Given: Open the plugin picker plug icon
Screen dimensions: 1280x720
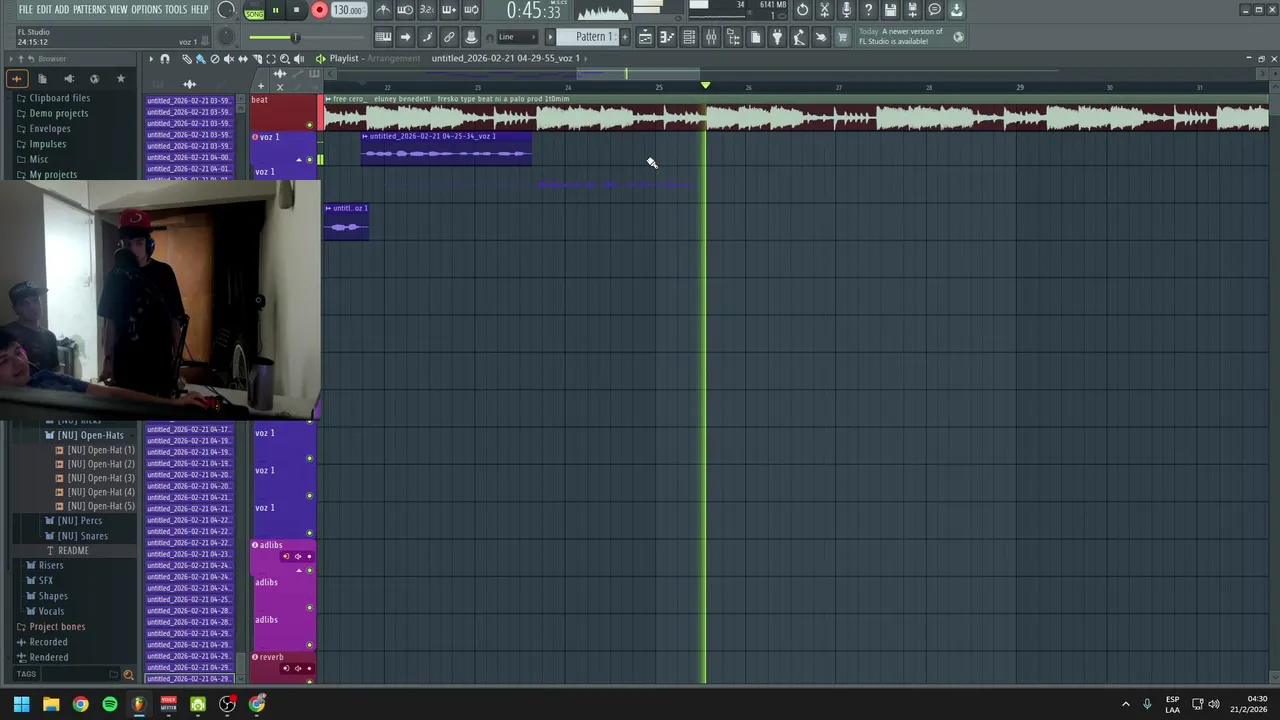Looking at the screenshot, I should pyautogui.click(x=777, y=37).
